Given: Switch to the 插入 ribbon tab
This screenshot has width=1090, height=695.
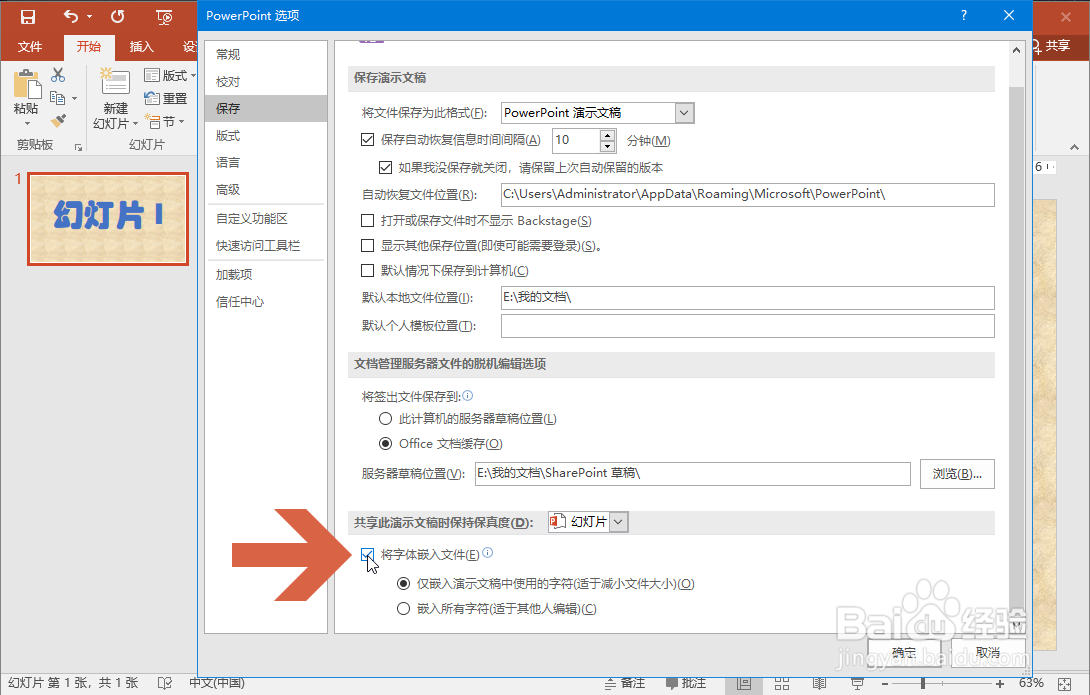Looking at the screenshot, I should [140, 45].
